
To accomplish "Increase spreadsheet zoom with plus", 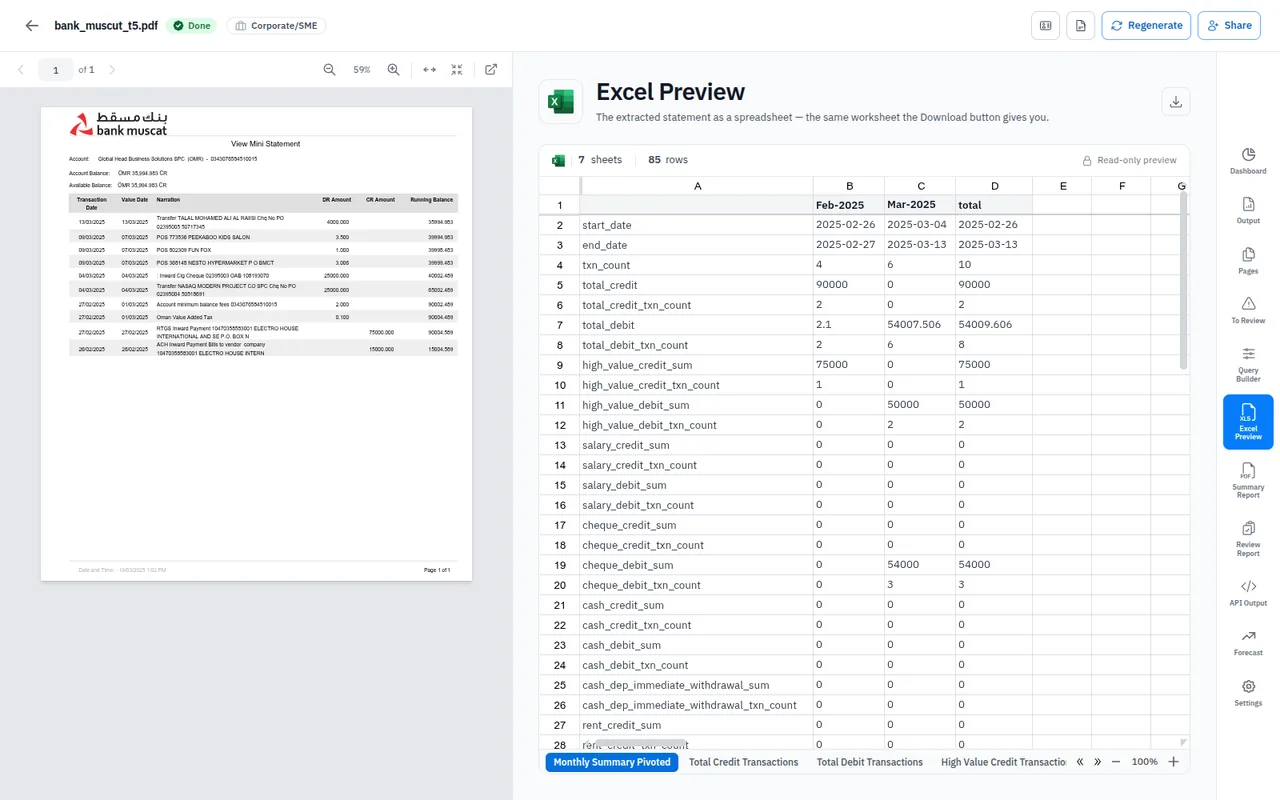I will pyautogui.click(x=1174, y=762).
